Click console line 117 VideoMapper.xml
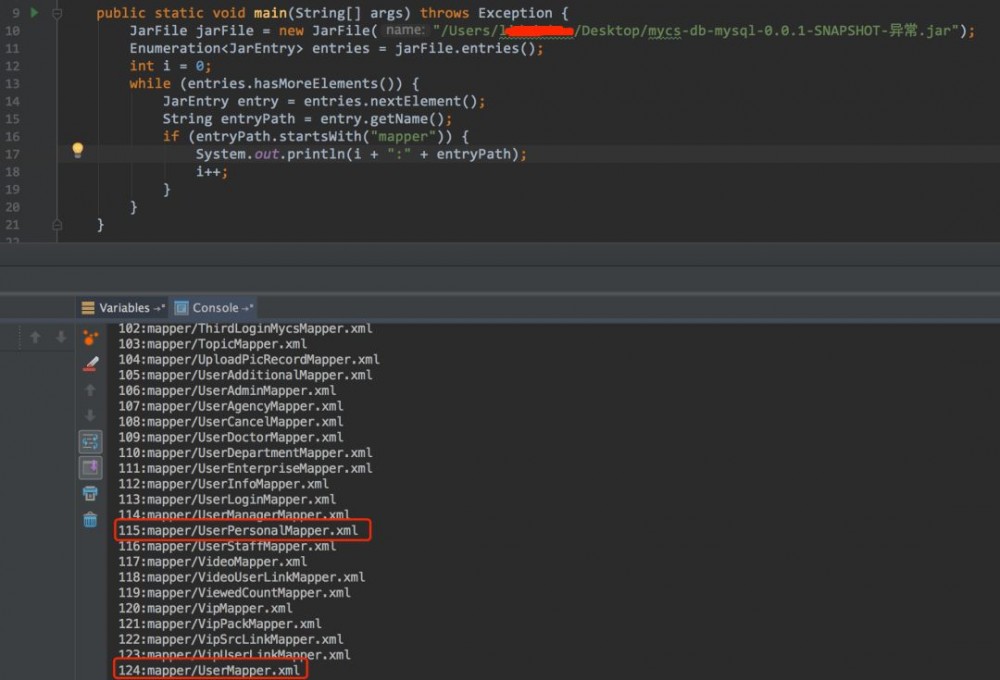Viewport: 1000px width, 680px height. (212, 561)
